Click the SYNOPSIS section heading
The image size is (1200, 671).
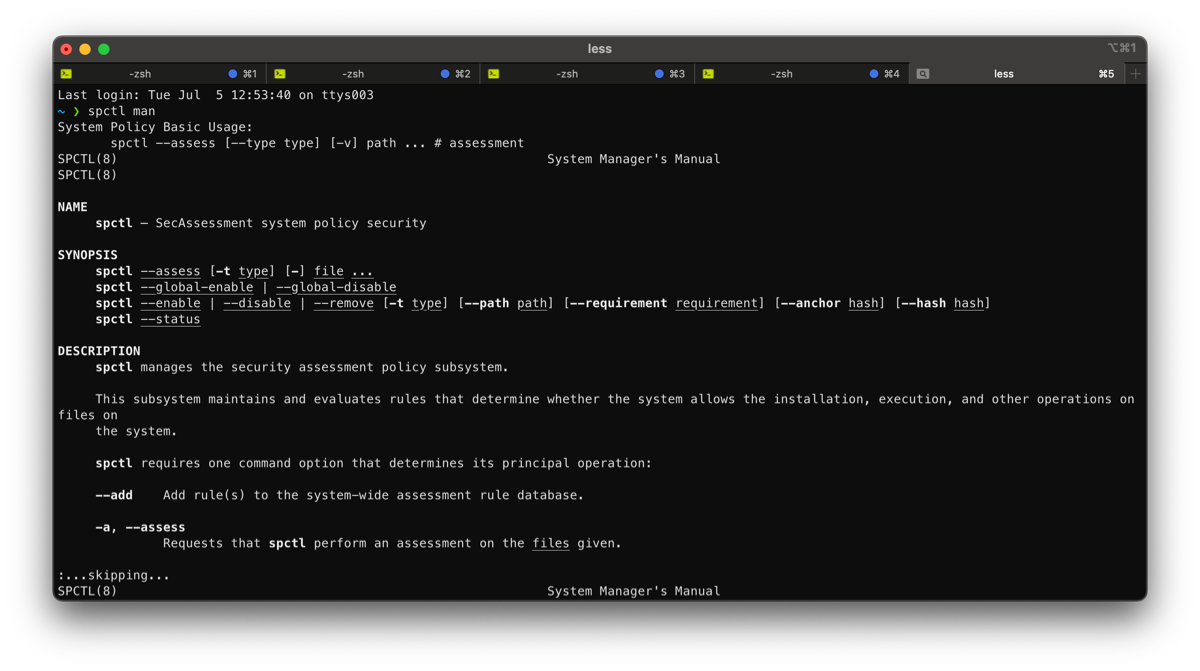click(88, 255)
